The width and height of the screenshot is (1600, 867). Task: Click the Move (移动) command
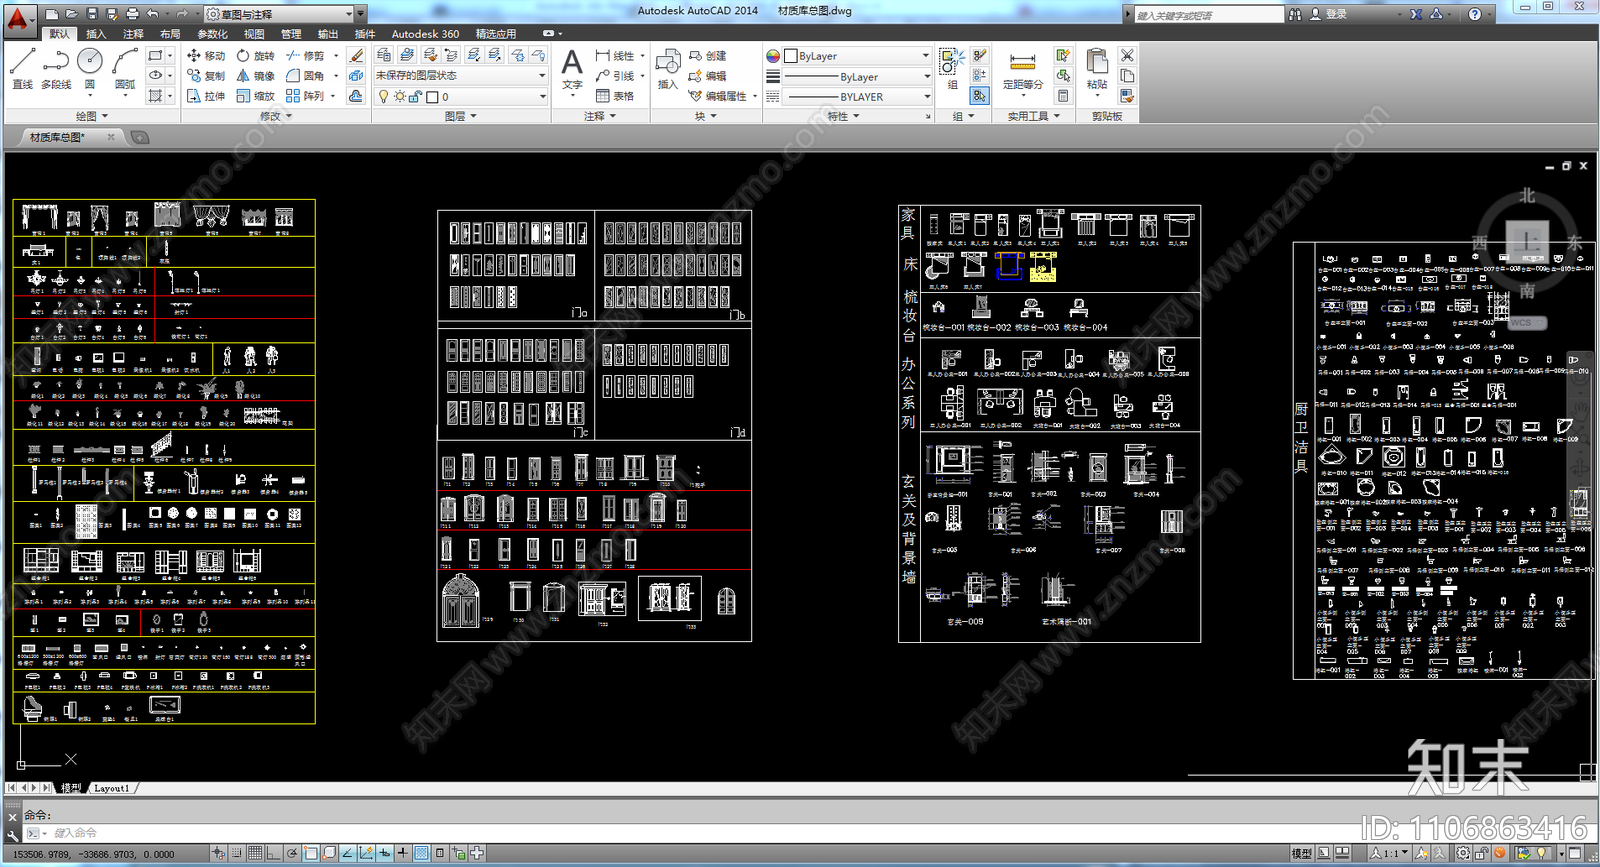(205, 56)
